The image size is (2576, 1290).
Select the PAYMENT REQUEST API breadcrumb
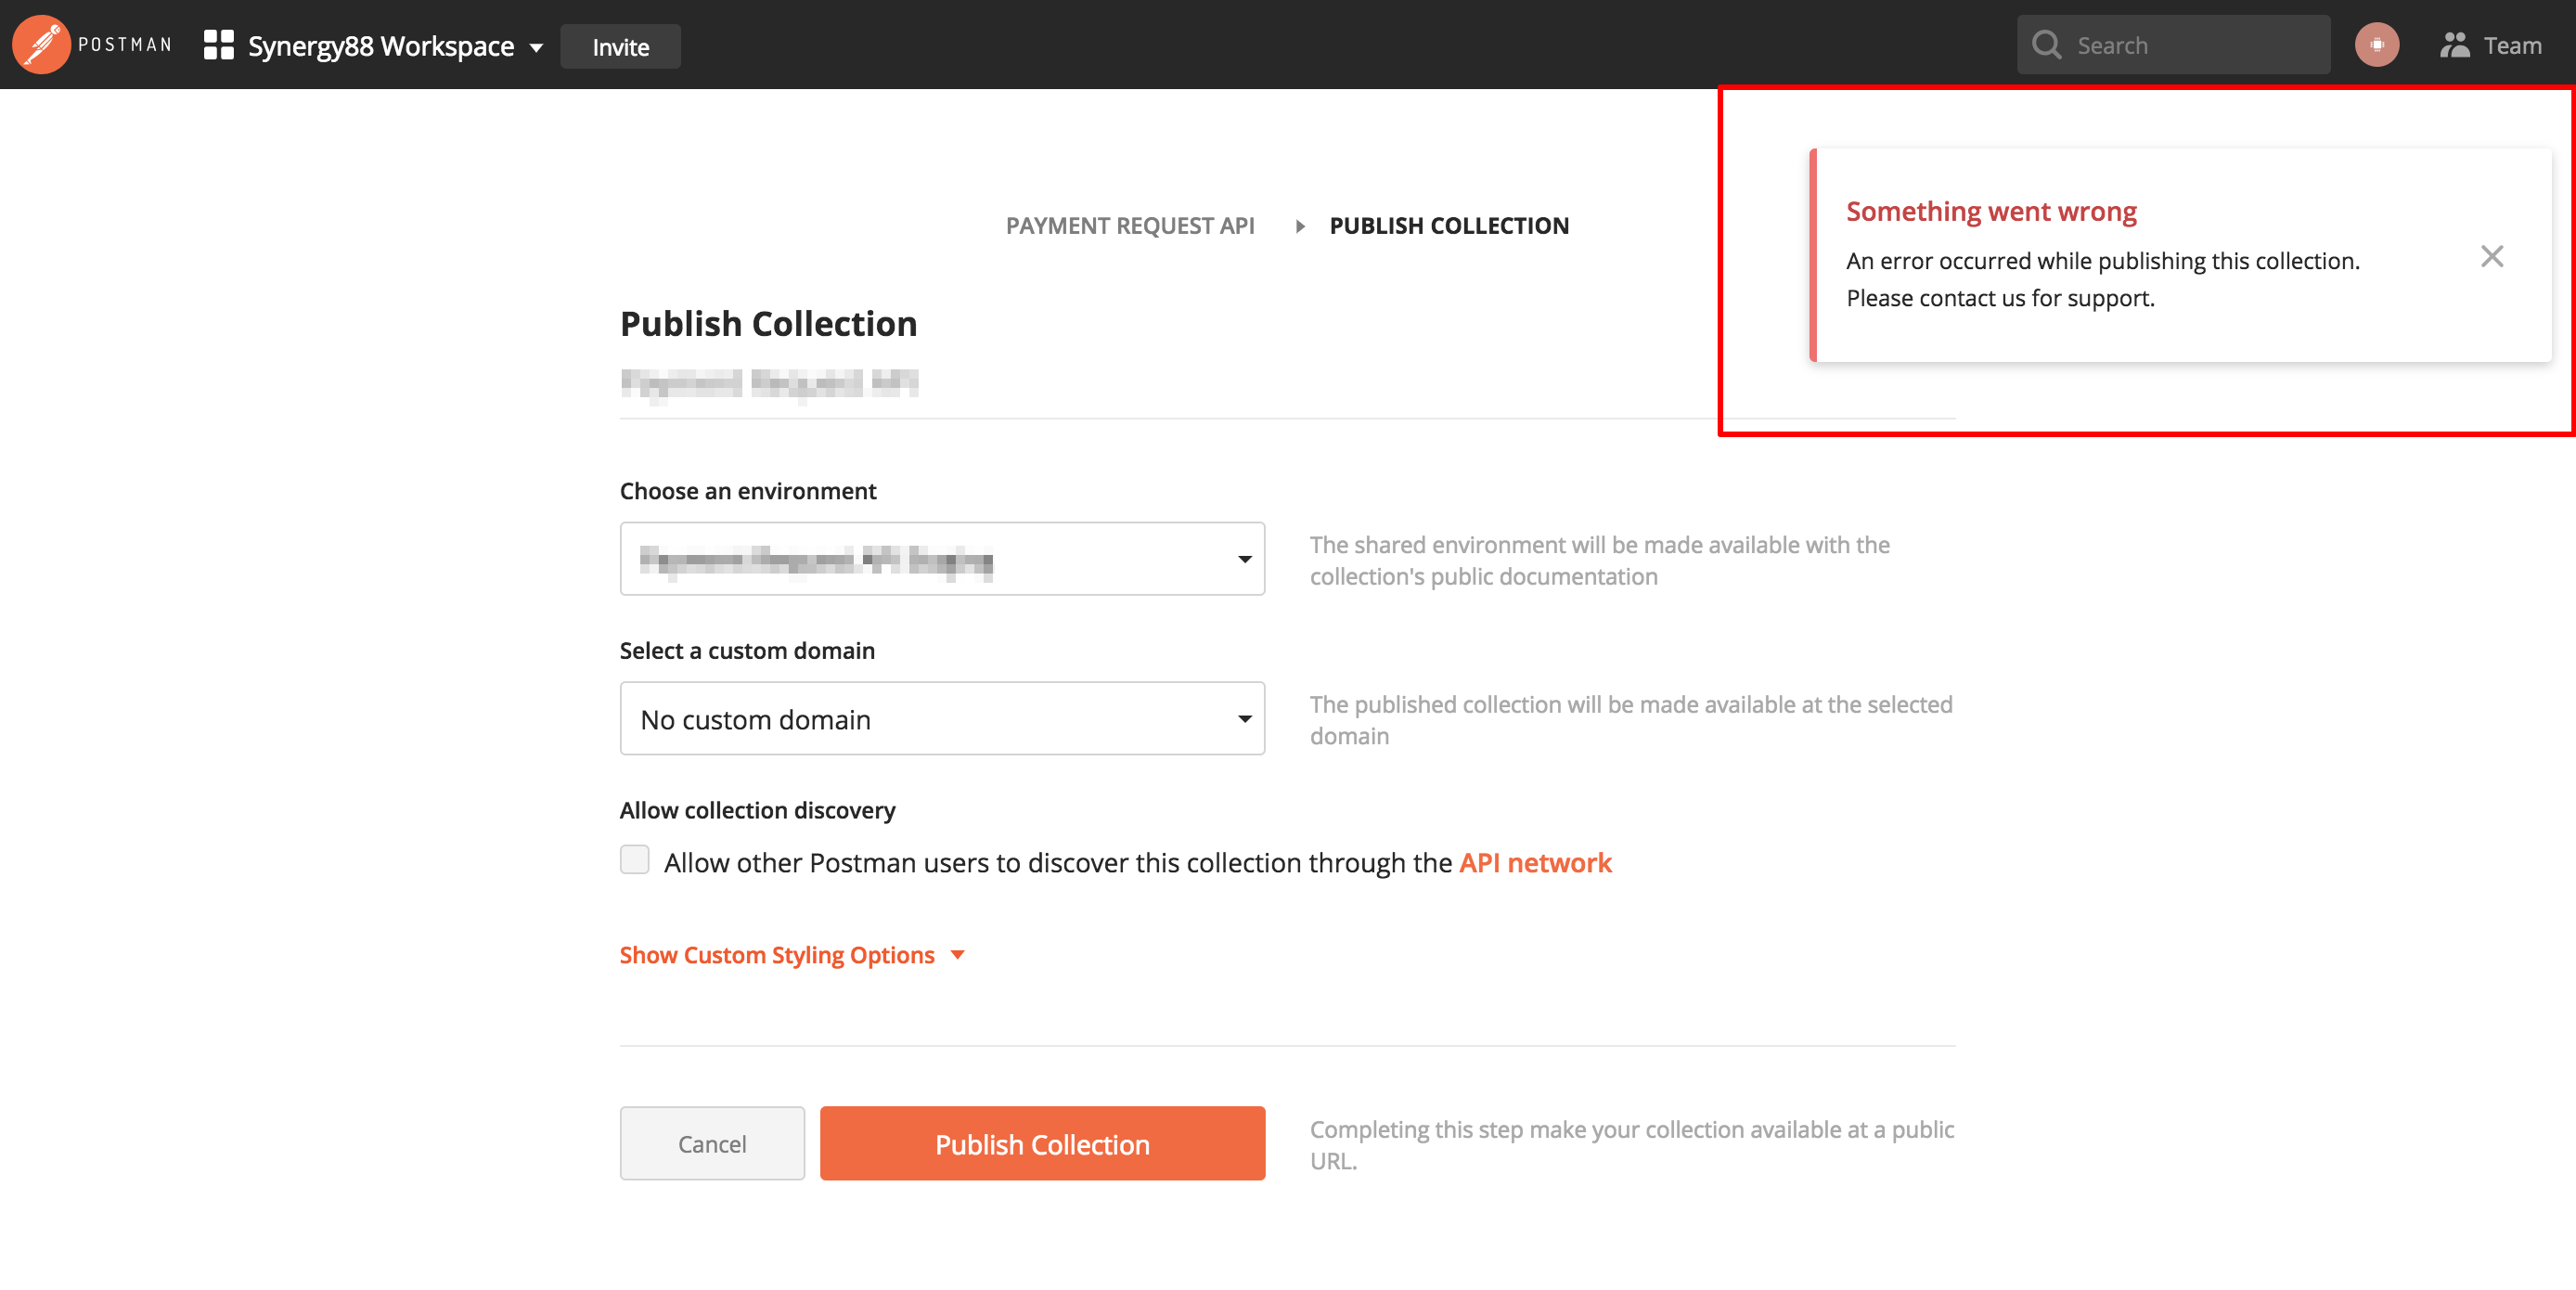tap(1130, 226)
